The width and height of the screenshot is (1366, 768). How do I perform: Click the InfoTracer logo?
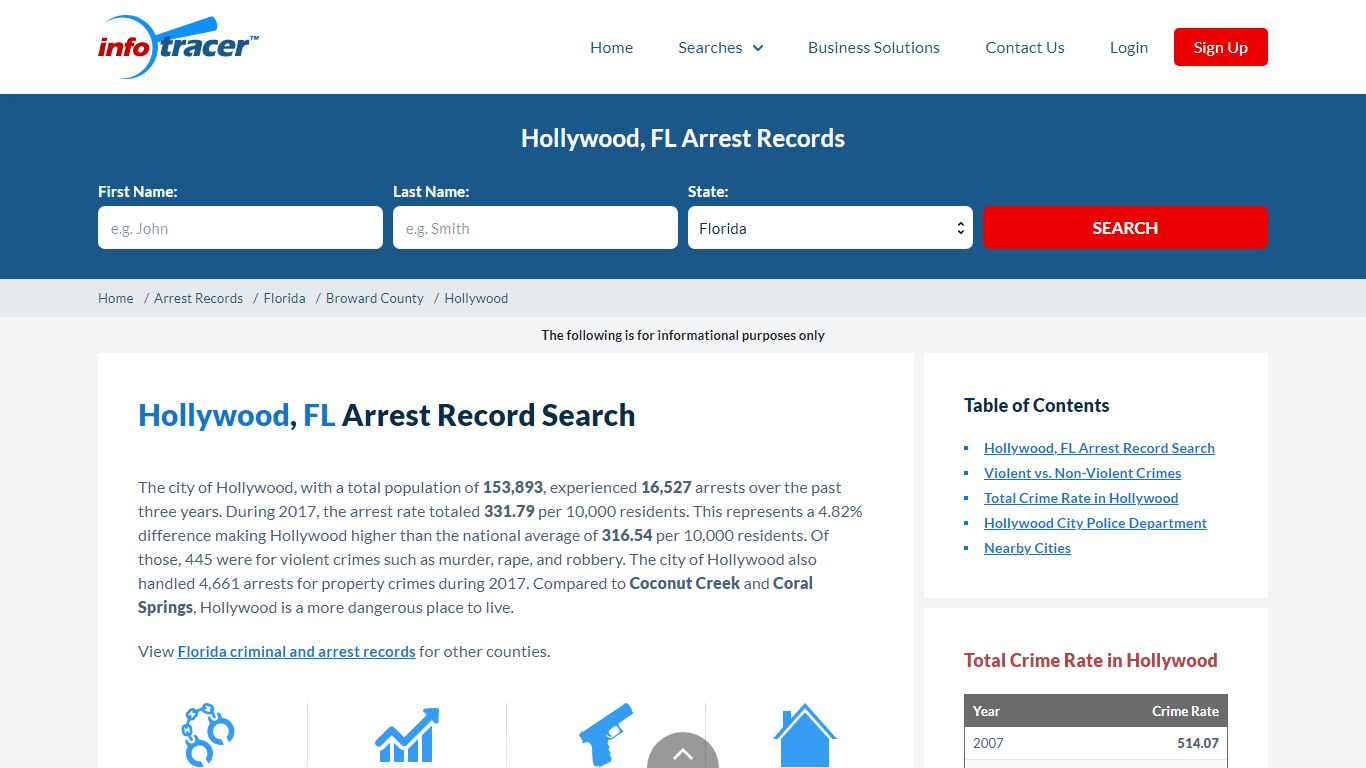178,46
